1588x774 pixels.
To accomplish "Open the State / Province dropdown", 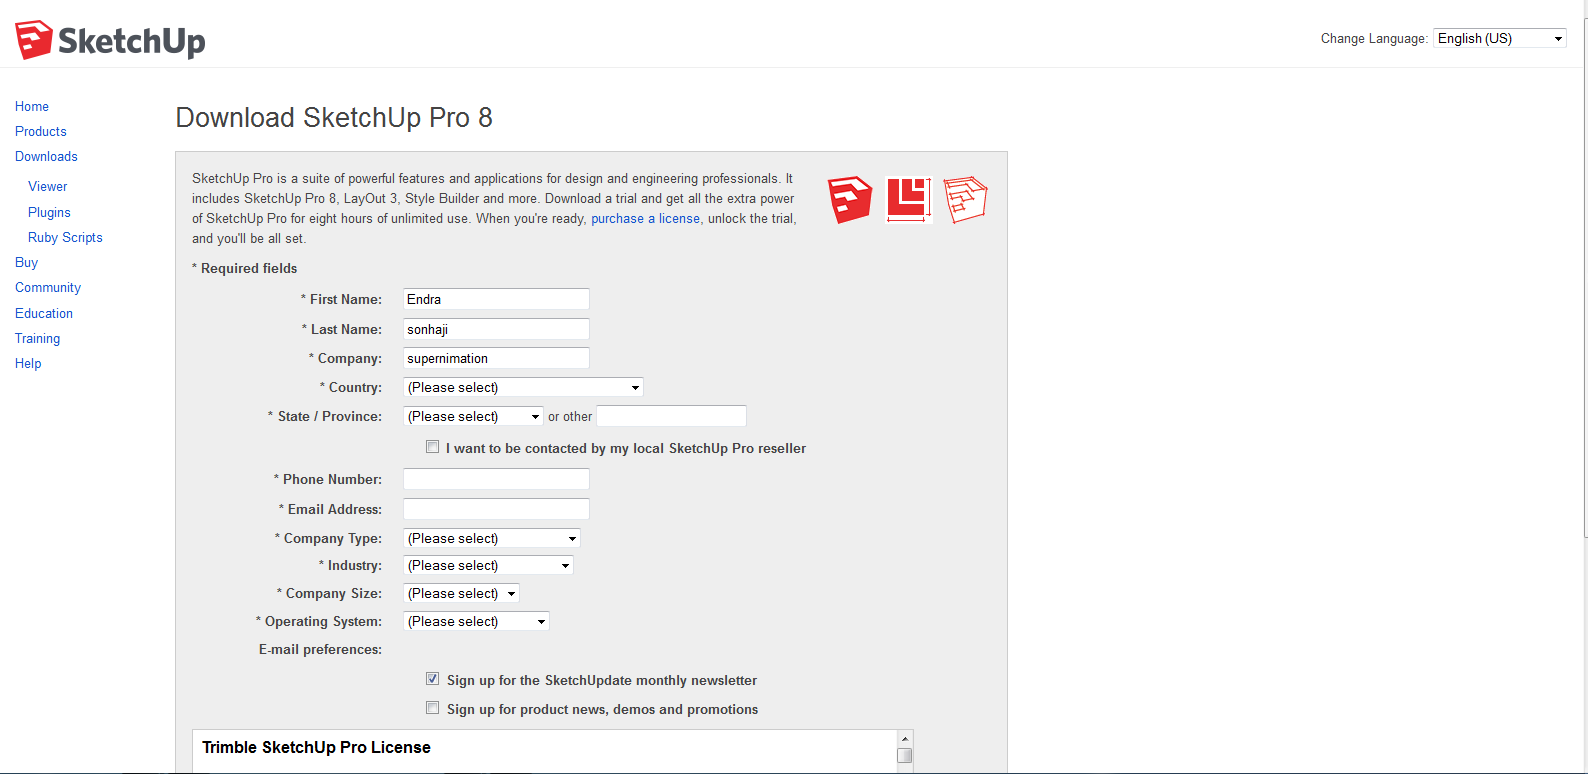I will pos(473,416).
